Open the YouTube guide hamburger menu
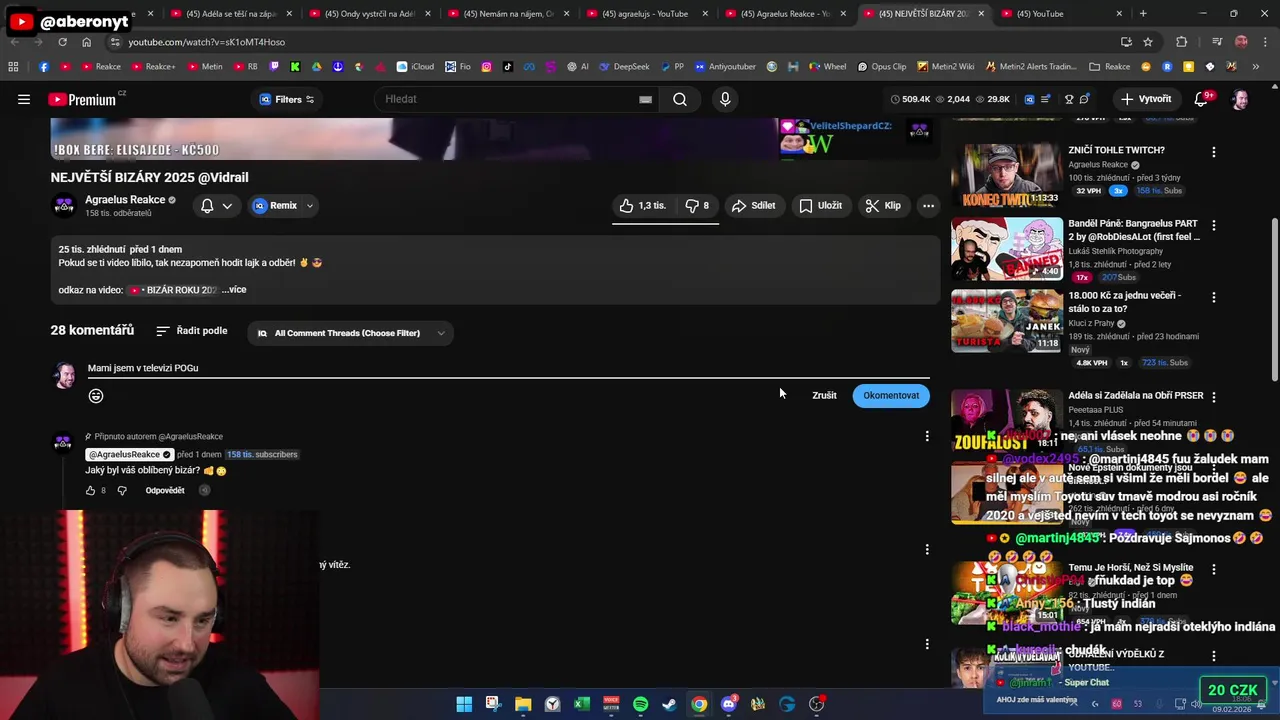1280x720 pixels. (x=24, y=99)
